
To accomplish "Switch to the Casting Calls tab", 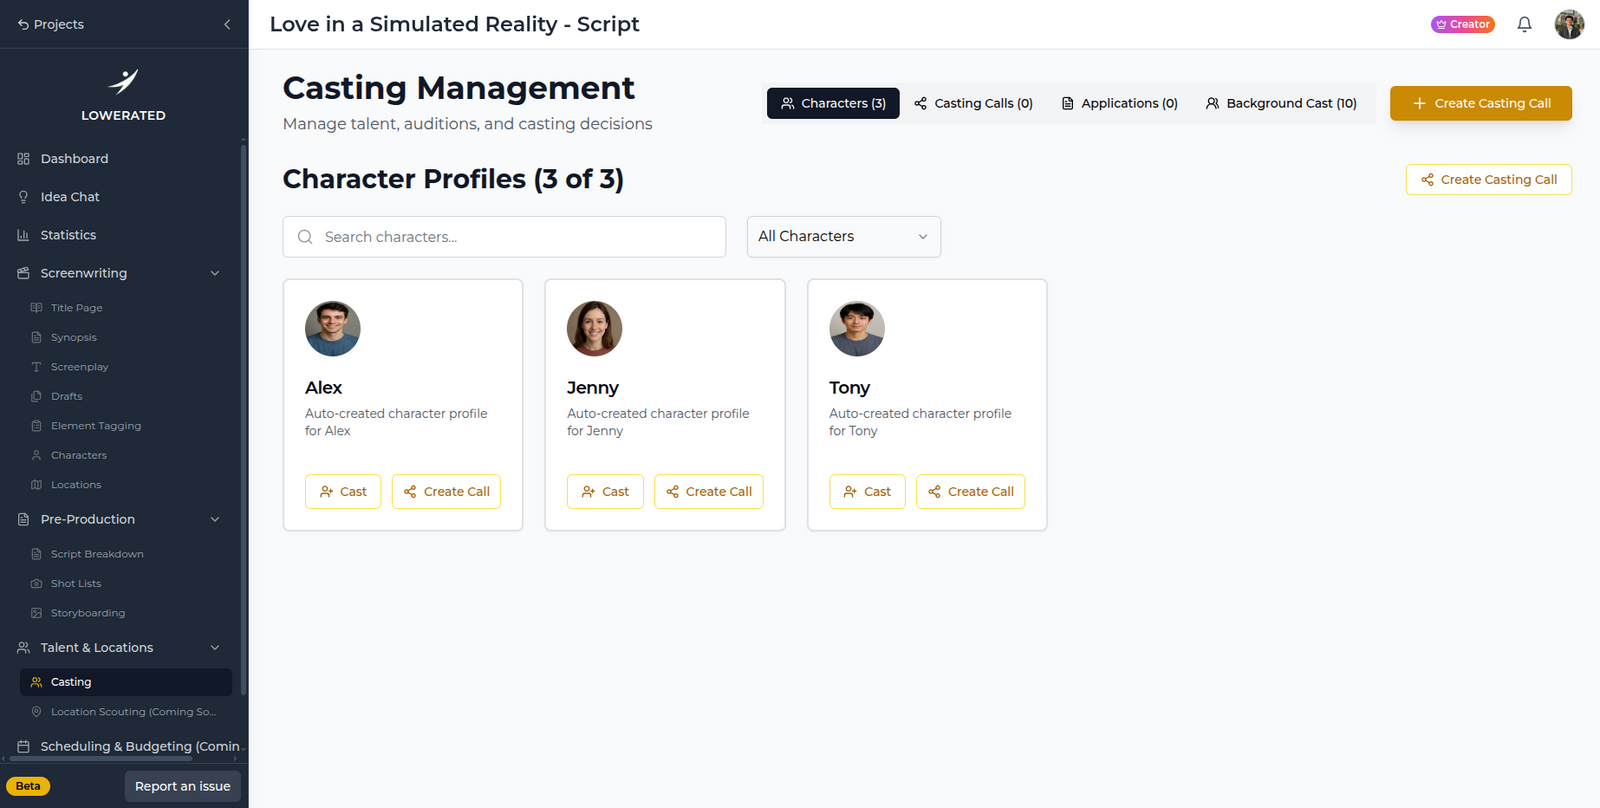I will point(973,103).
